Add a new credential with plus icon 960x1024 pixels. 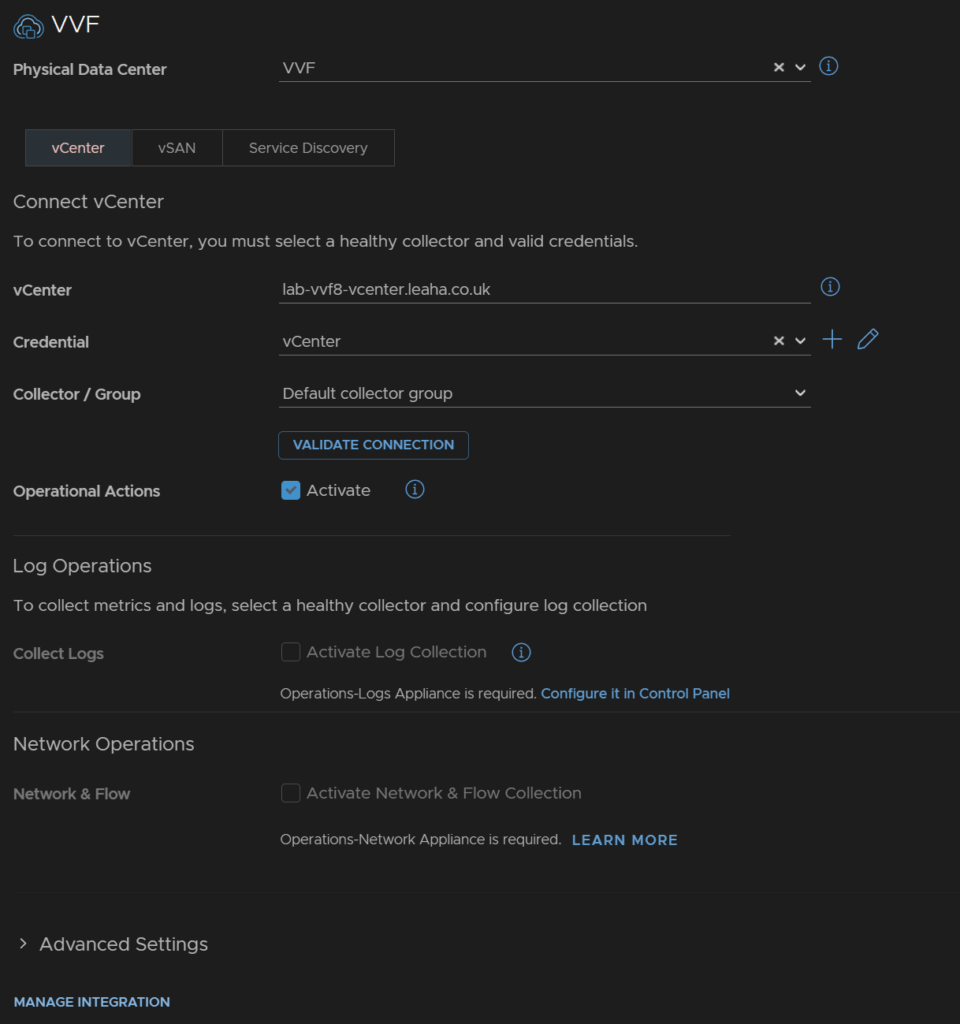(832, 340)
